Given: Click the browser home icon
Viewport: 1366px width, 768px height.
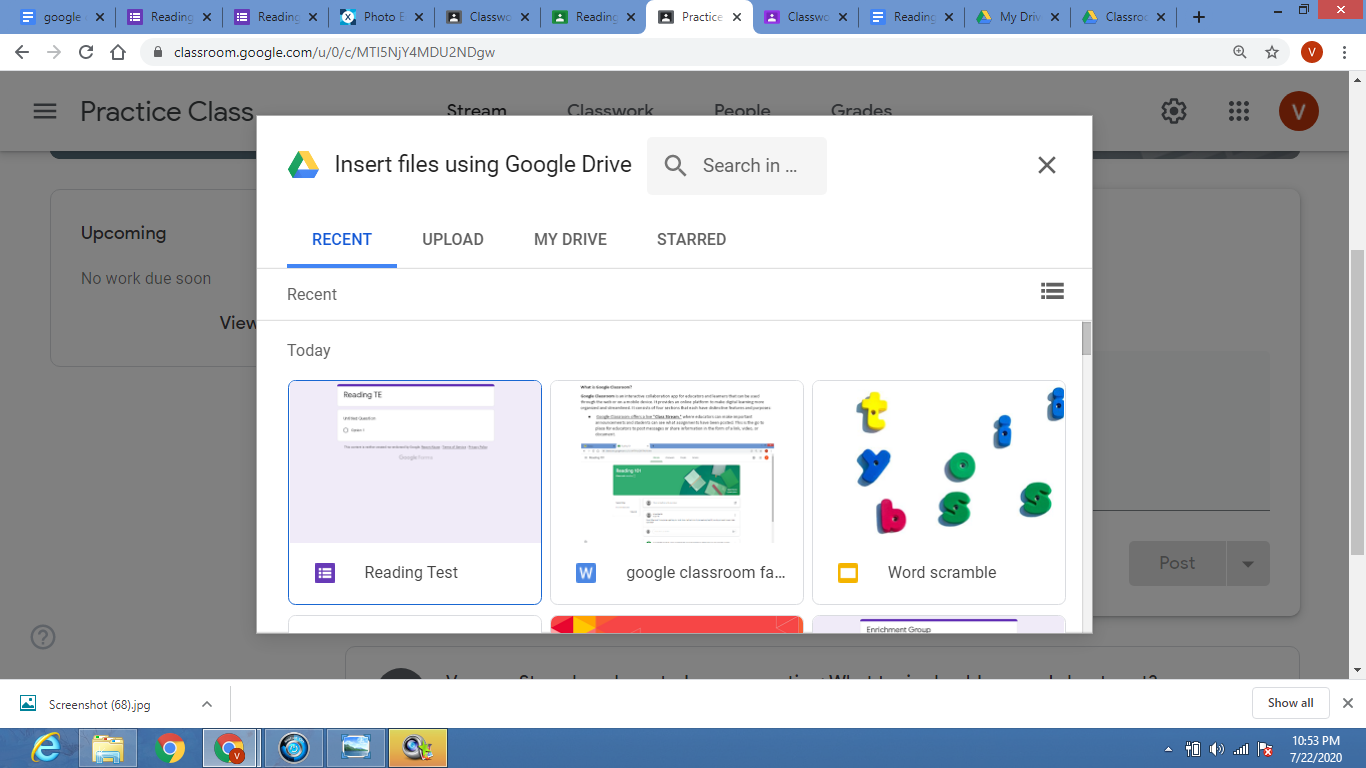Looking at the screenshot, I should click(118, 52).
